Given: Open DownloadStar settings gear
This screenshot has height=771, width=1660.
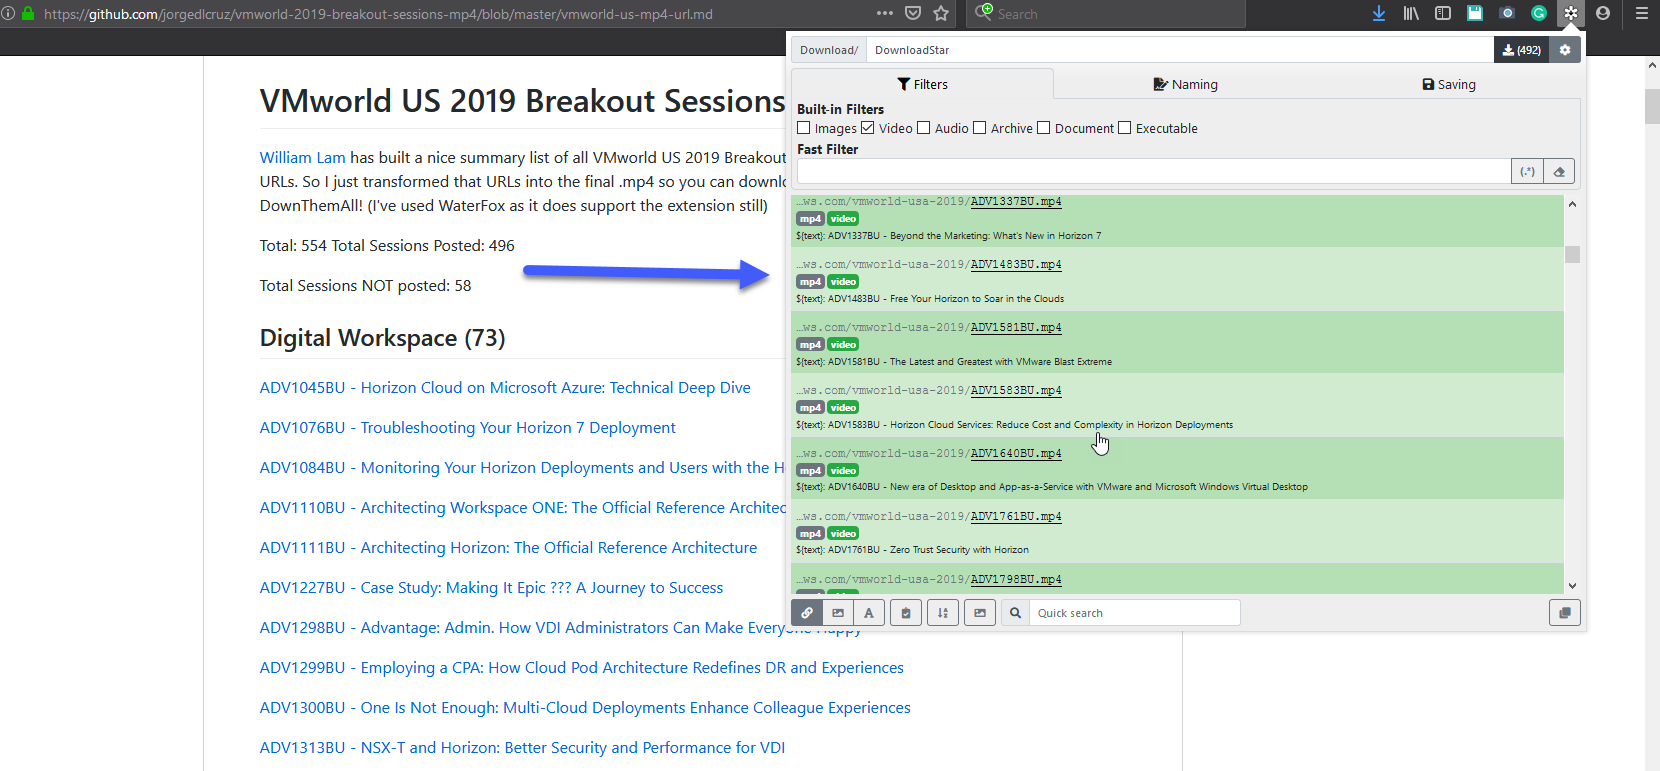Looking at the screenshot, I should coord(1565,50).
